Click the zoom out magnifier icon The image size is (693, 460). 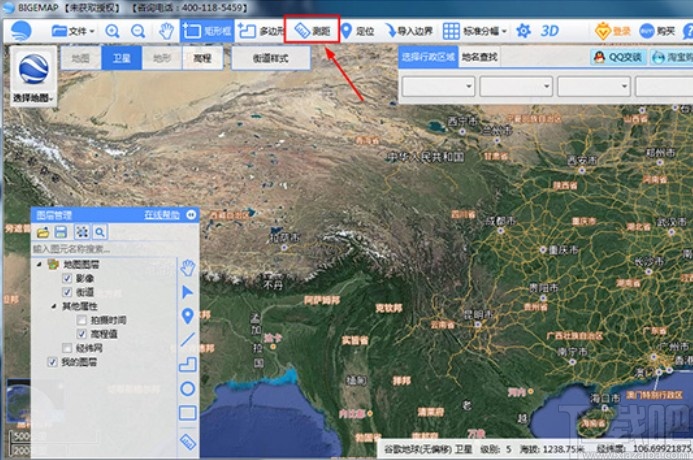point(138,31)
